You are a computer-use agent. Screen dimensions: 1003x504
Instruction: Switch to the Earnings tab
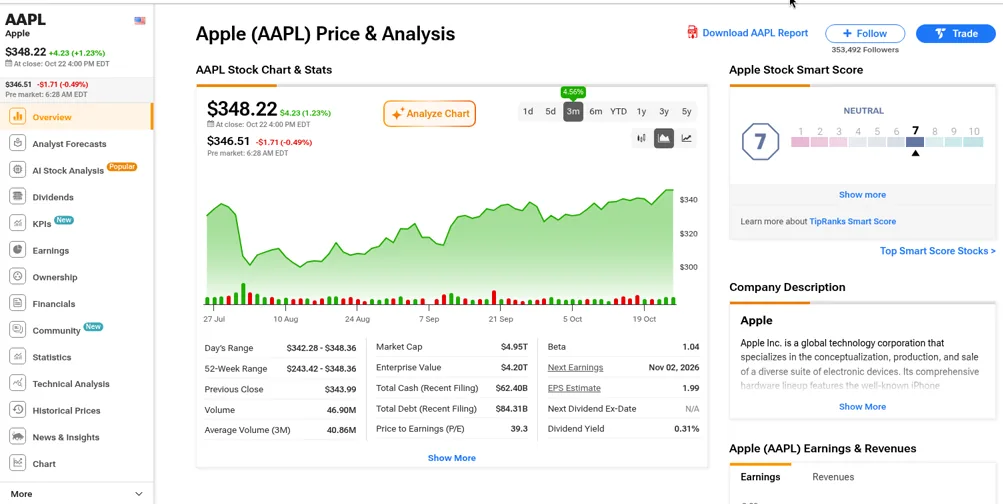point(760,477)
